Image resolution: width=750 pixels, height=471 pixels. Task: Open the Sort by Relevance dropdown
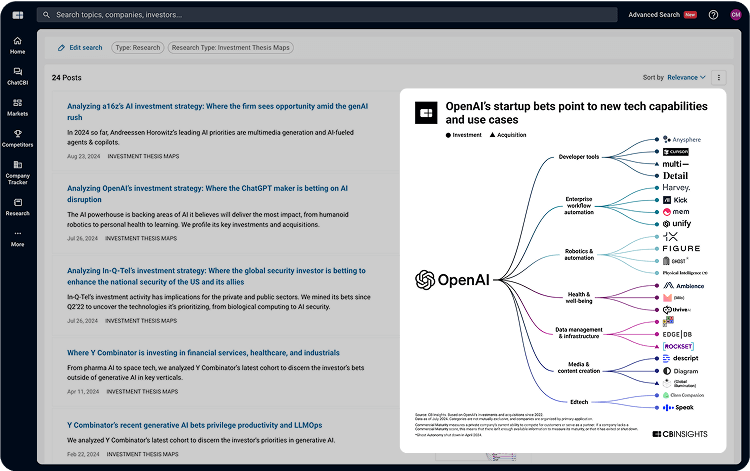[x=686, y=77]
